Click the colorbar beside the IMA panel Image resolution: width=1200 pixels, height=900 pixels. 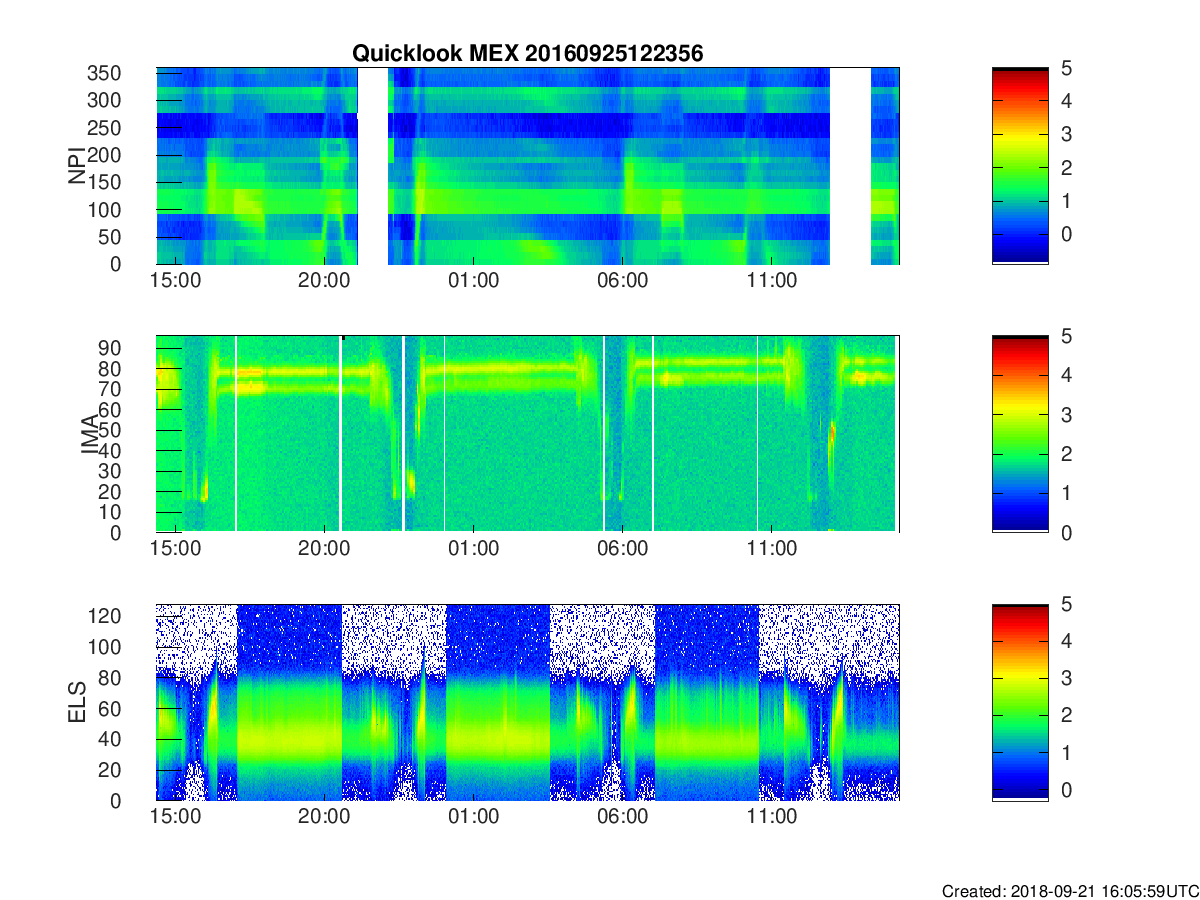point(1020,434)
